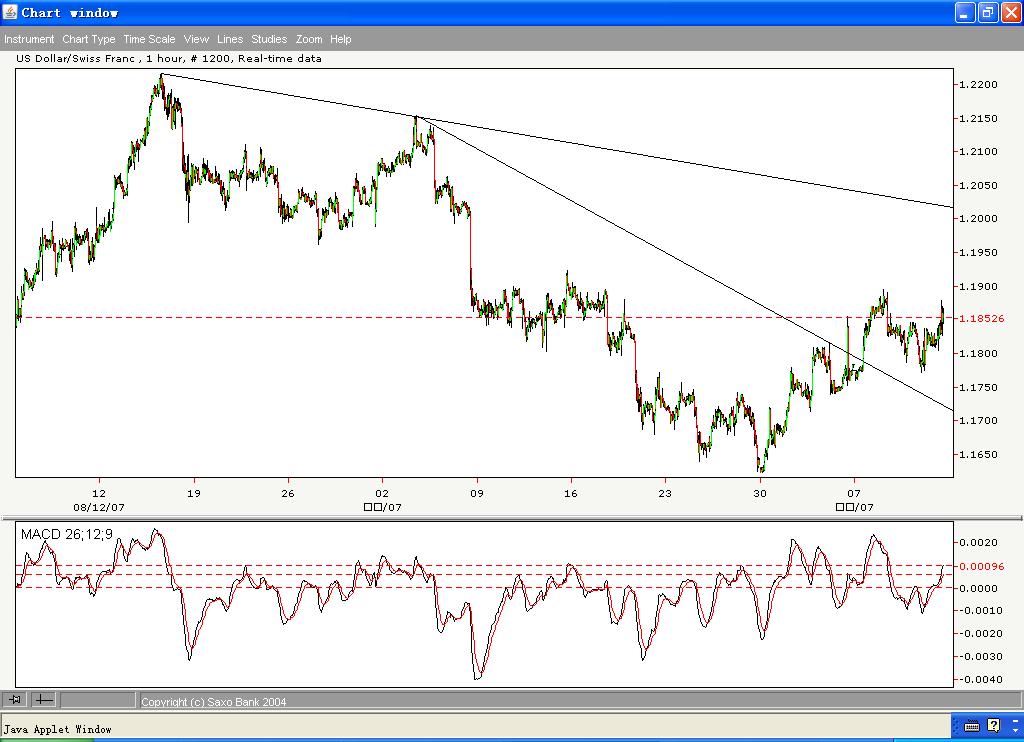Viewport: 1024px width, 742px height.
Task: Restore down the Chart window
Action: [988, 12]
